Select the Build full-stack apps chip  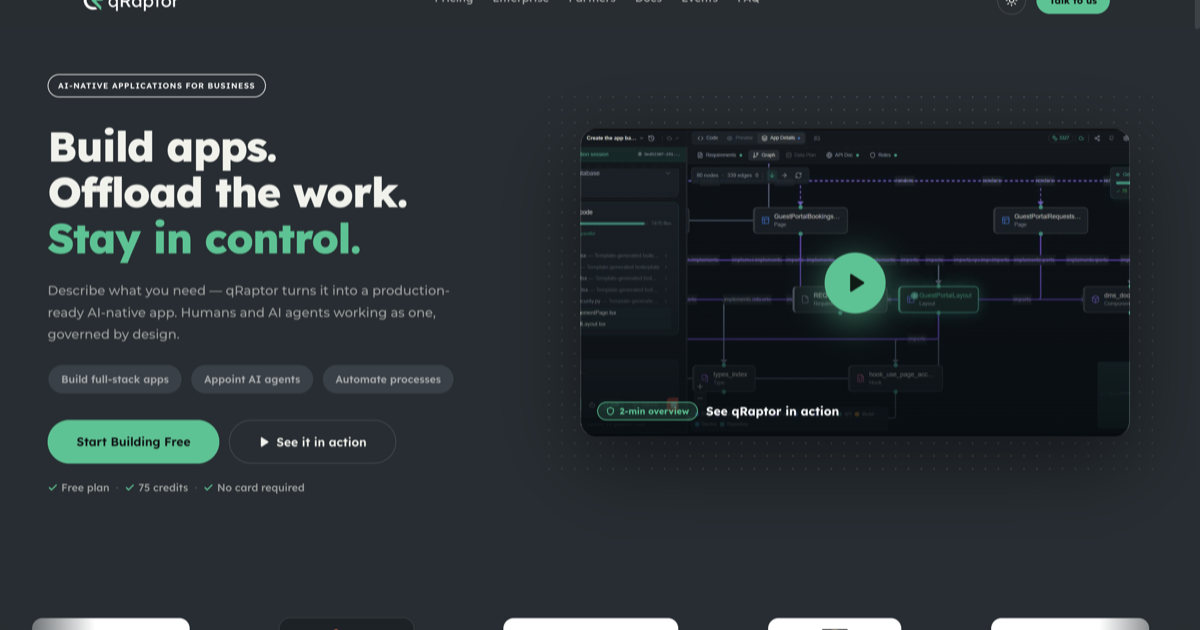point(115,379)
